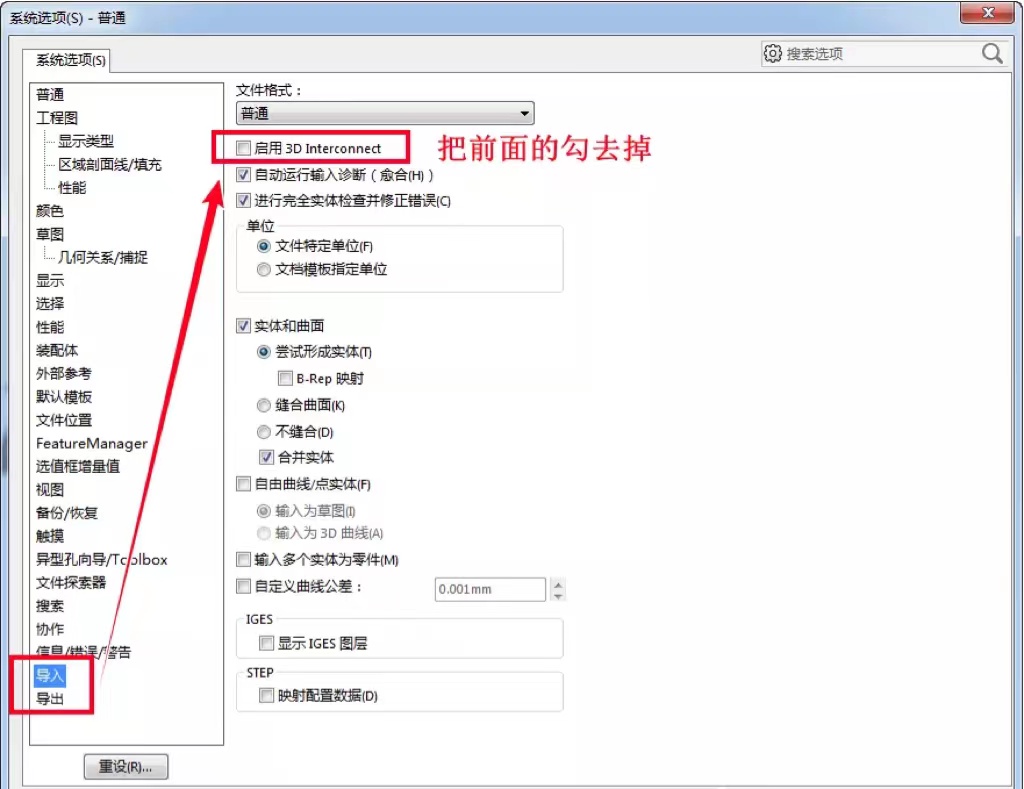1024x789 pixels.
Task: Enable 自由曲线/点实体 checkbox
Action: (244, 484)
